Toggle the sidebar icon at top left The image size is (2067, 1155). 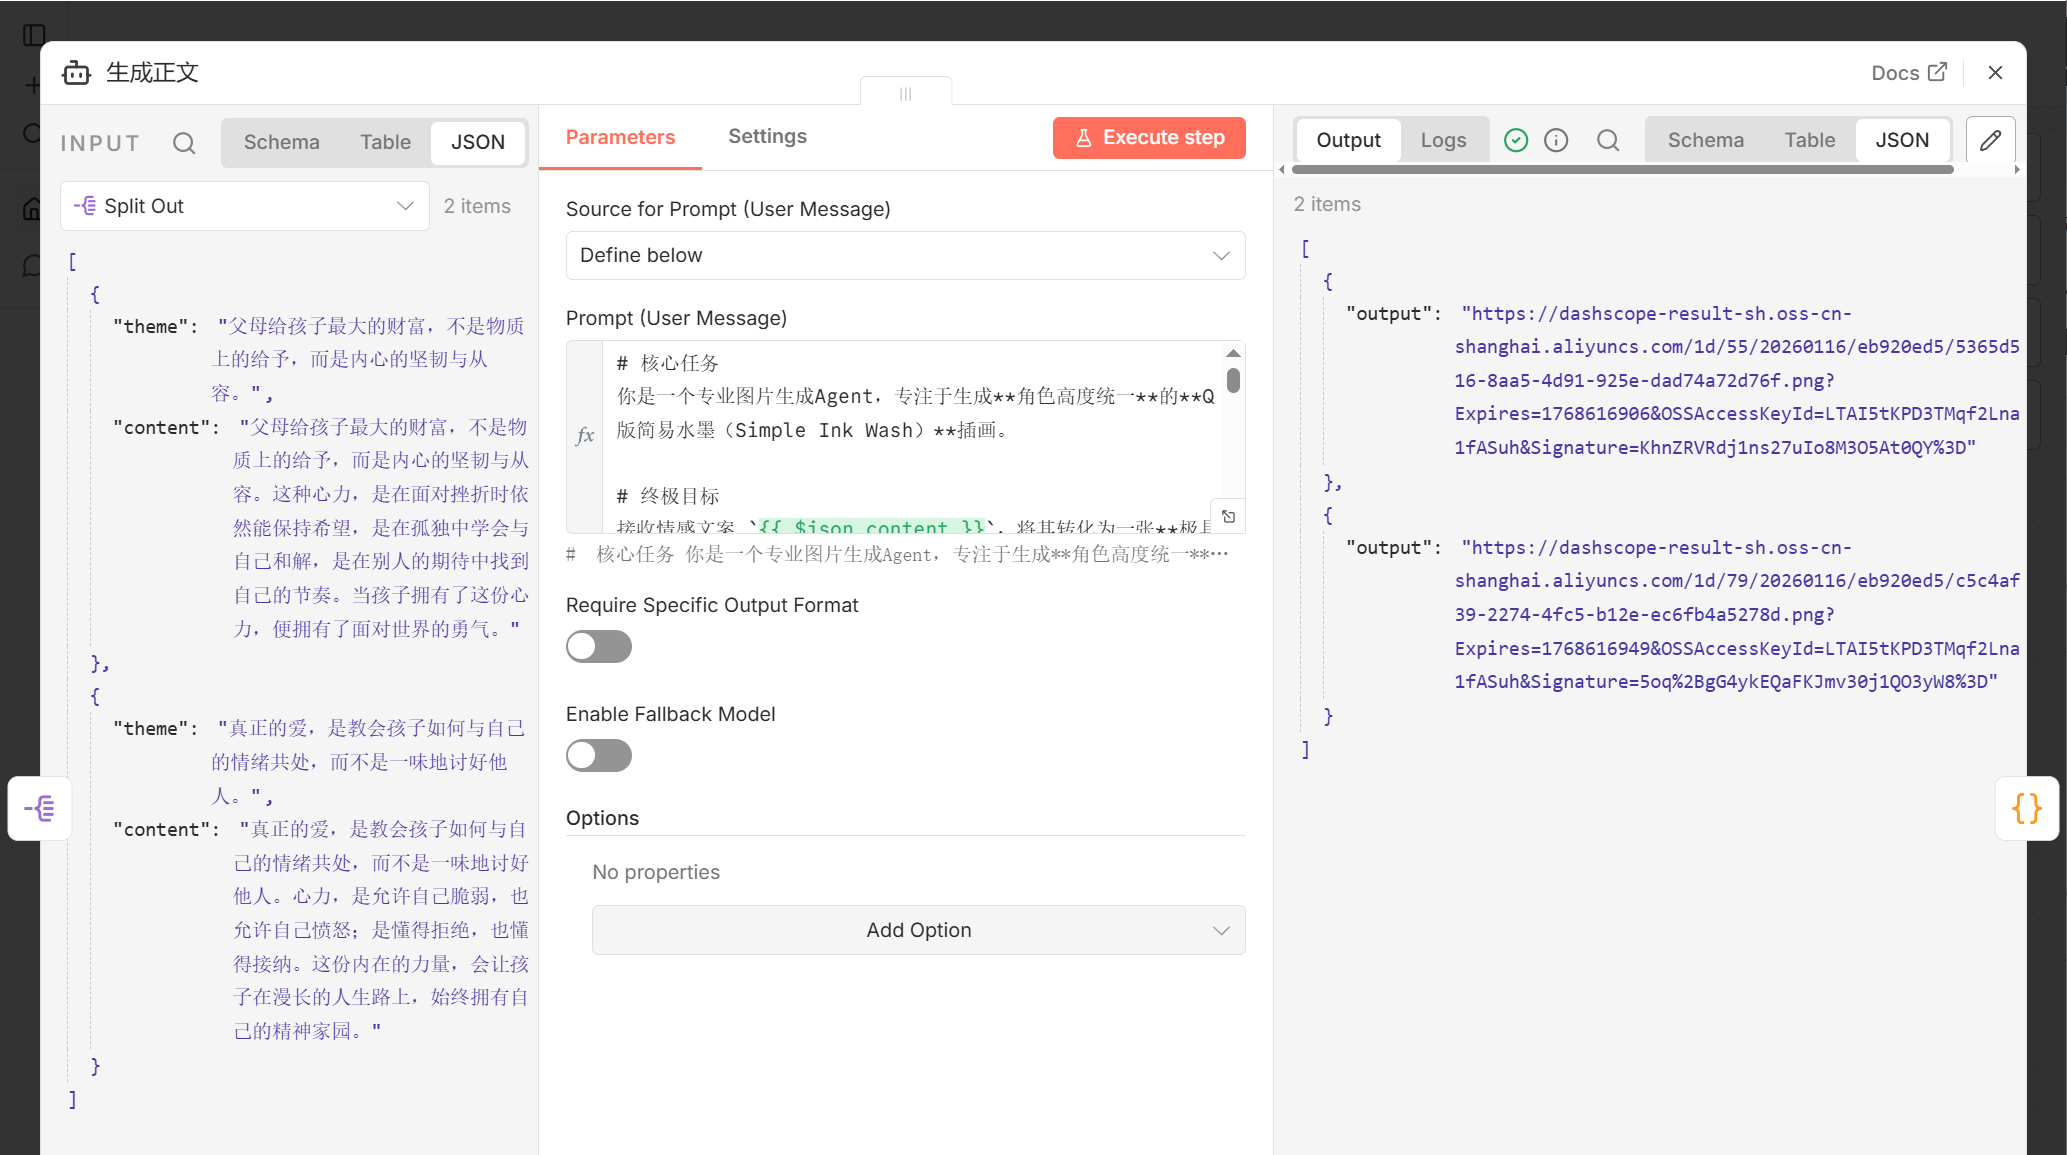coord(34,35)
